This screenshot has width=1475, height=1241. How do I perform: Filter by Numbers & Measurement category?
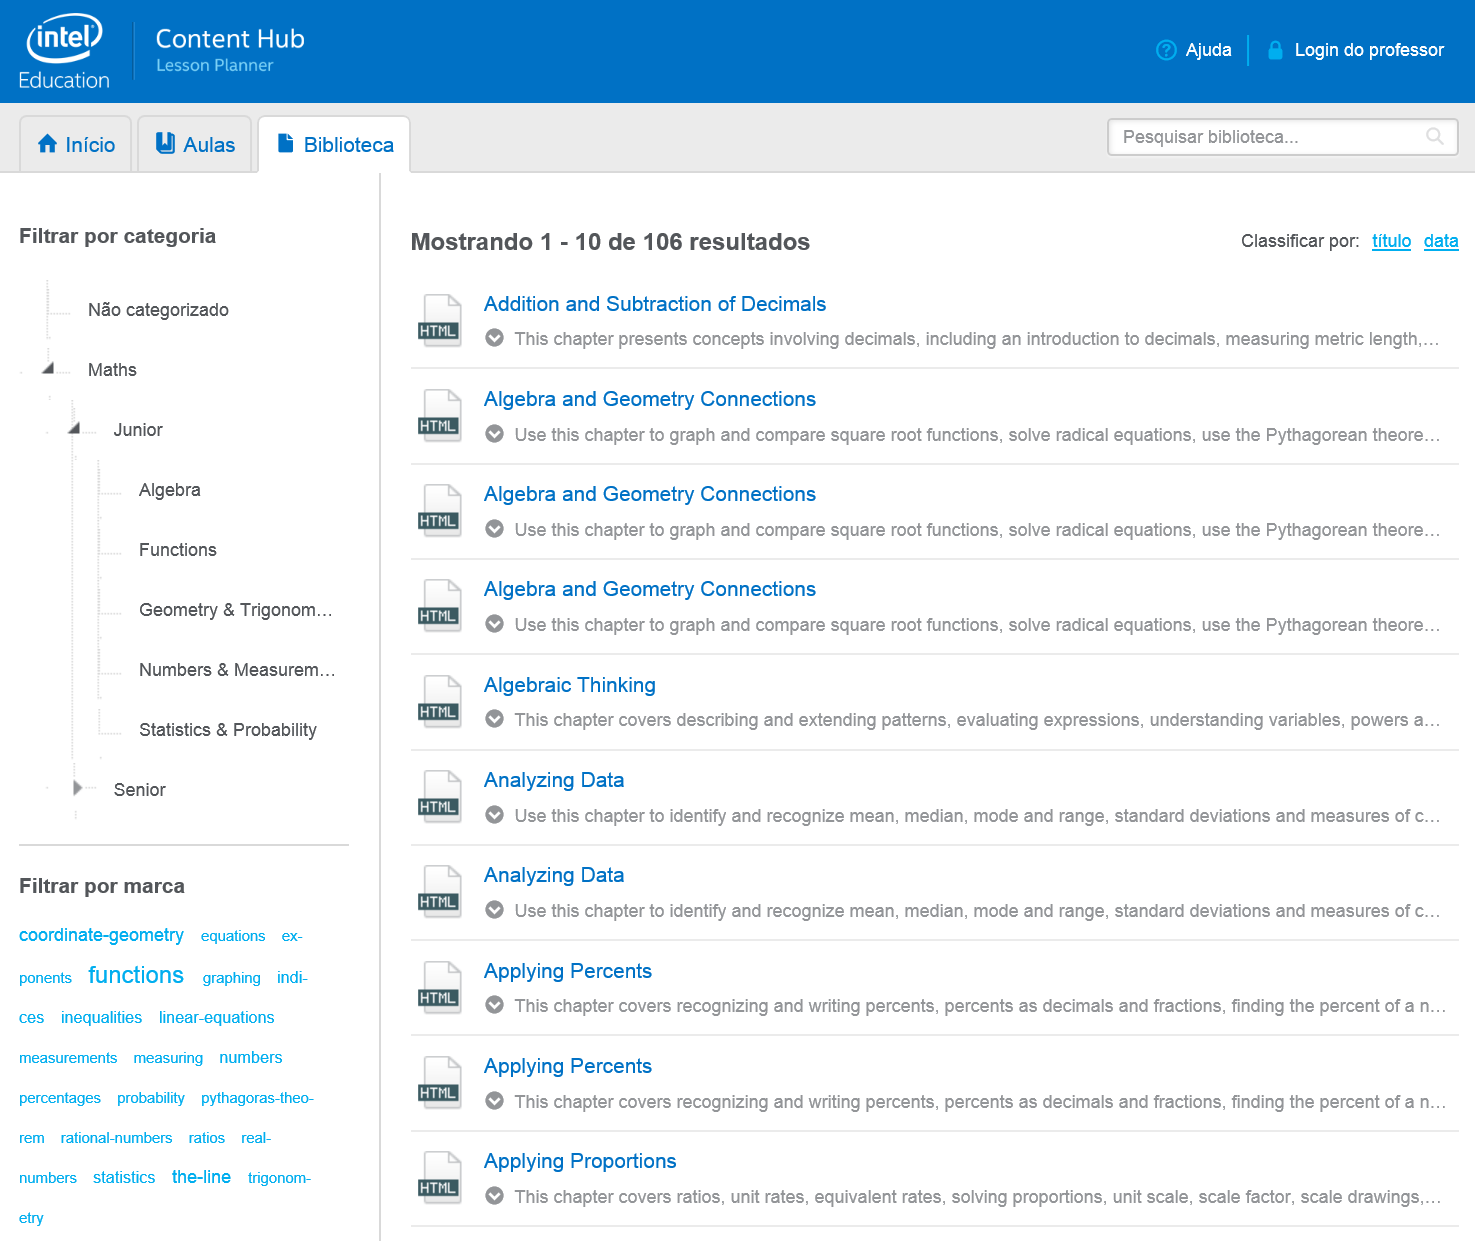[x=237, y=670]
